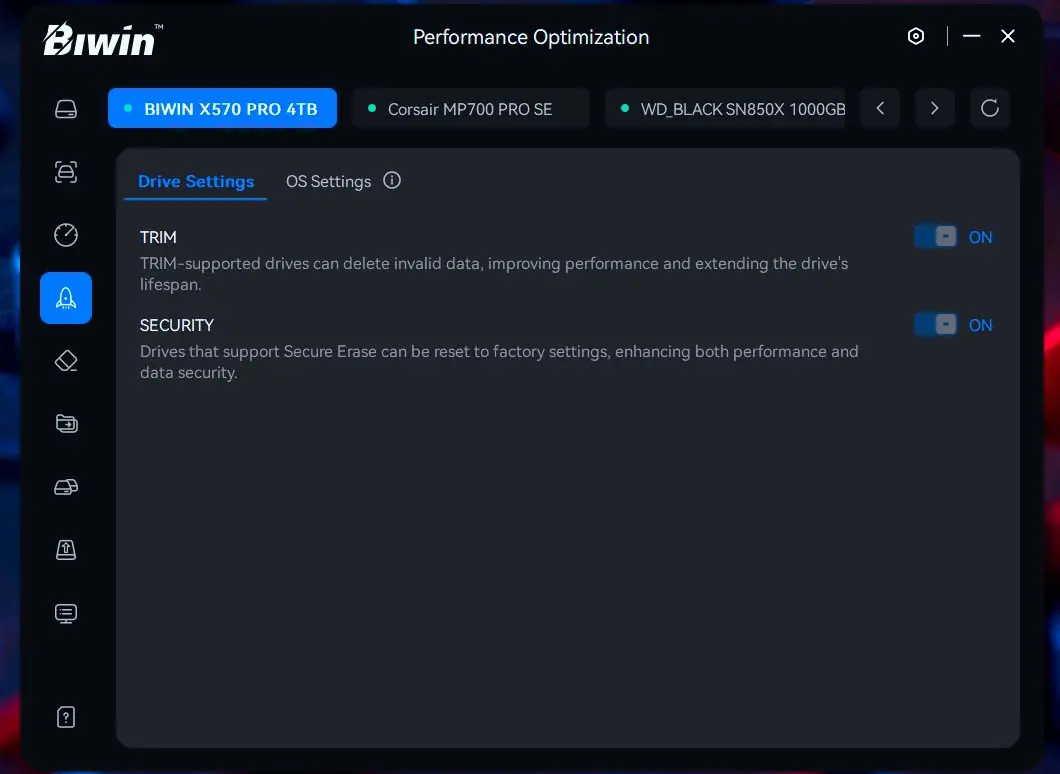Screen dimensions: 1060x774
Task: Select the BIWIN X570 PRO 4TB drive
Action: tap(222, 109)
